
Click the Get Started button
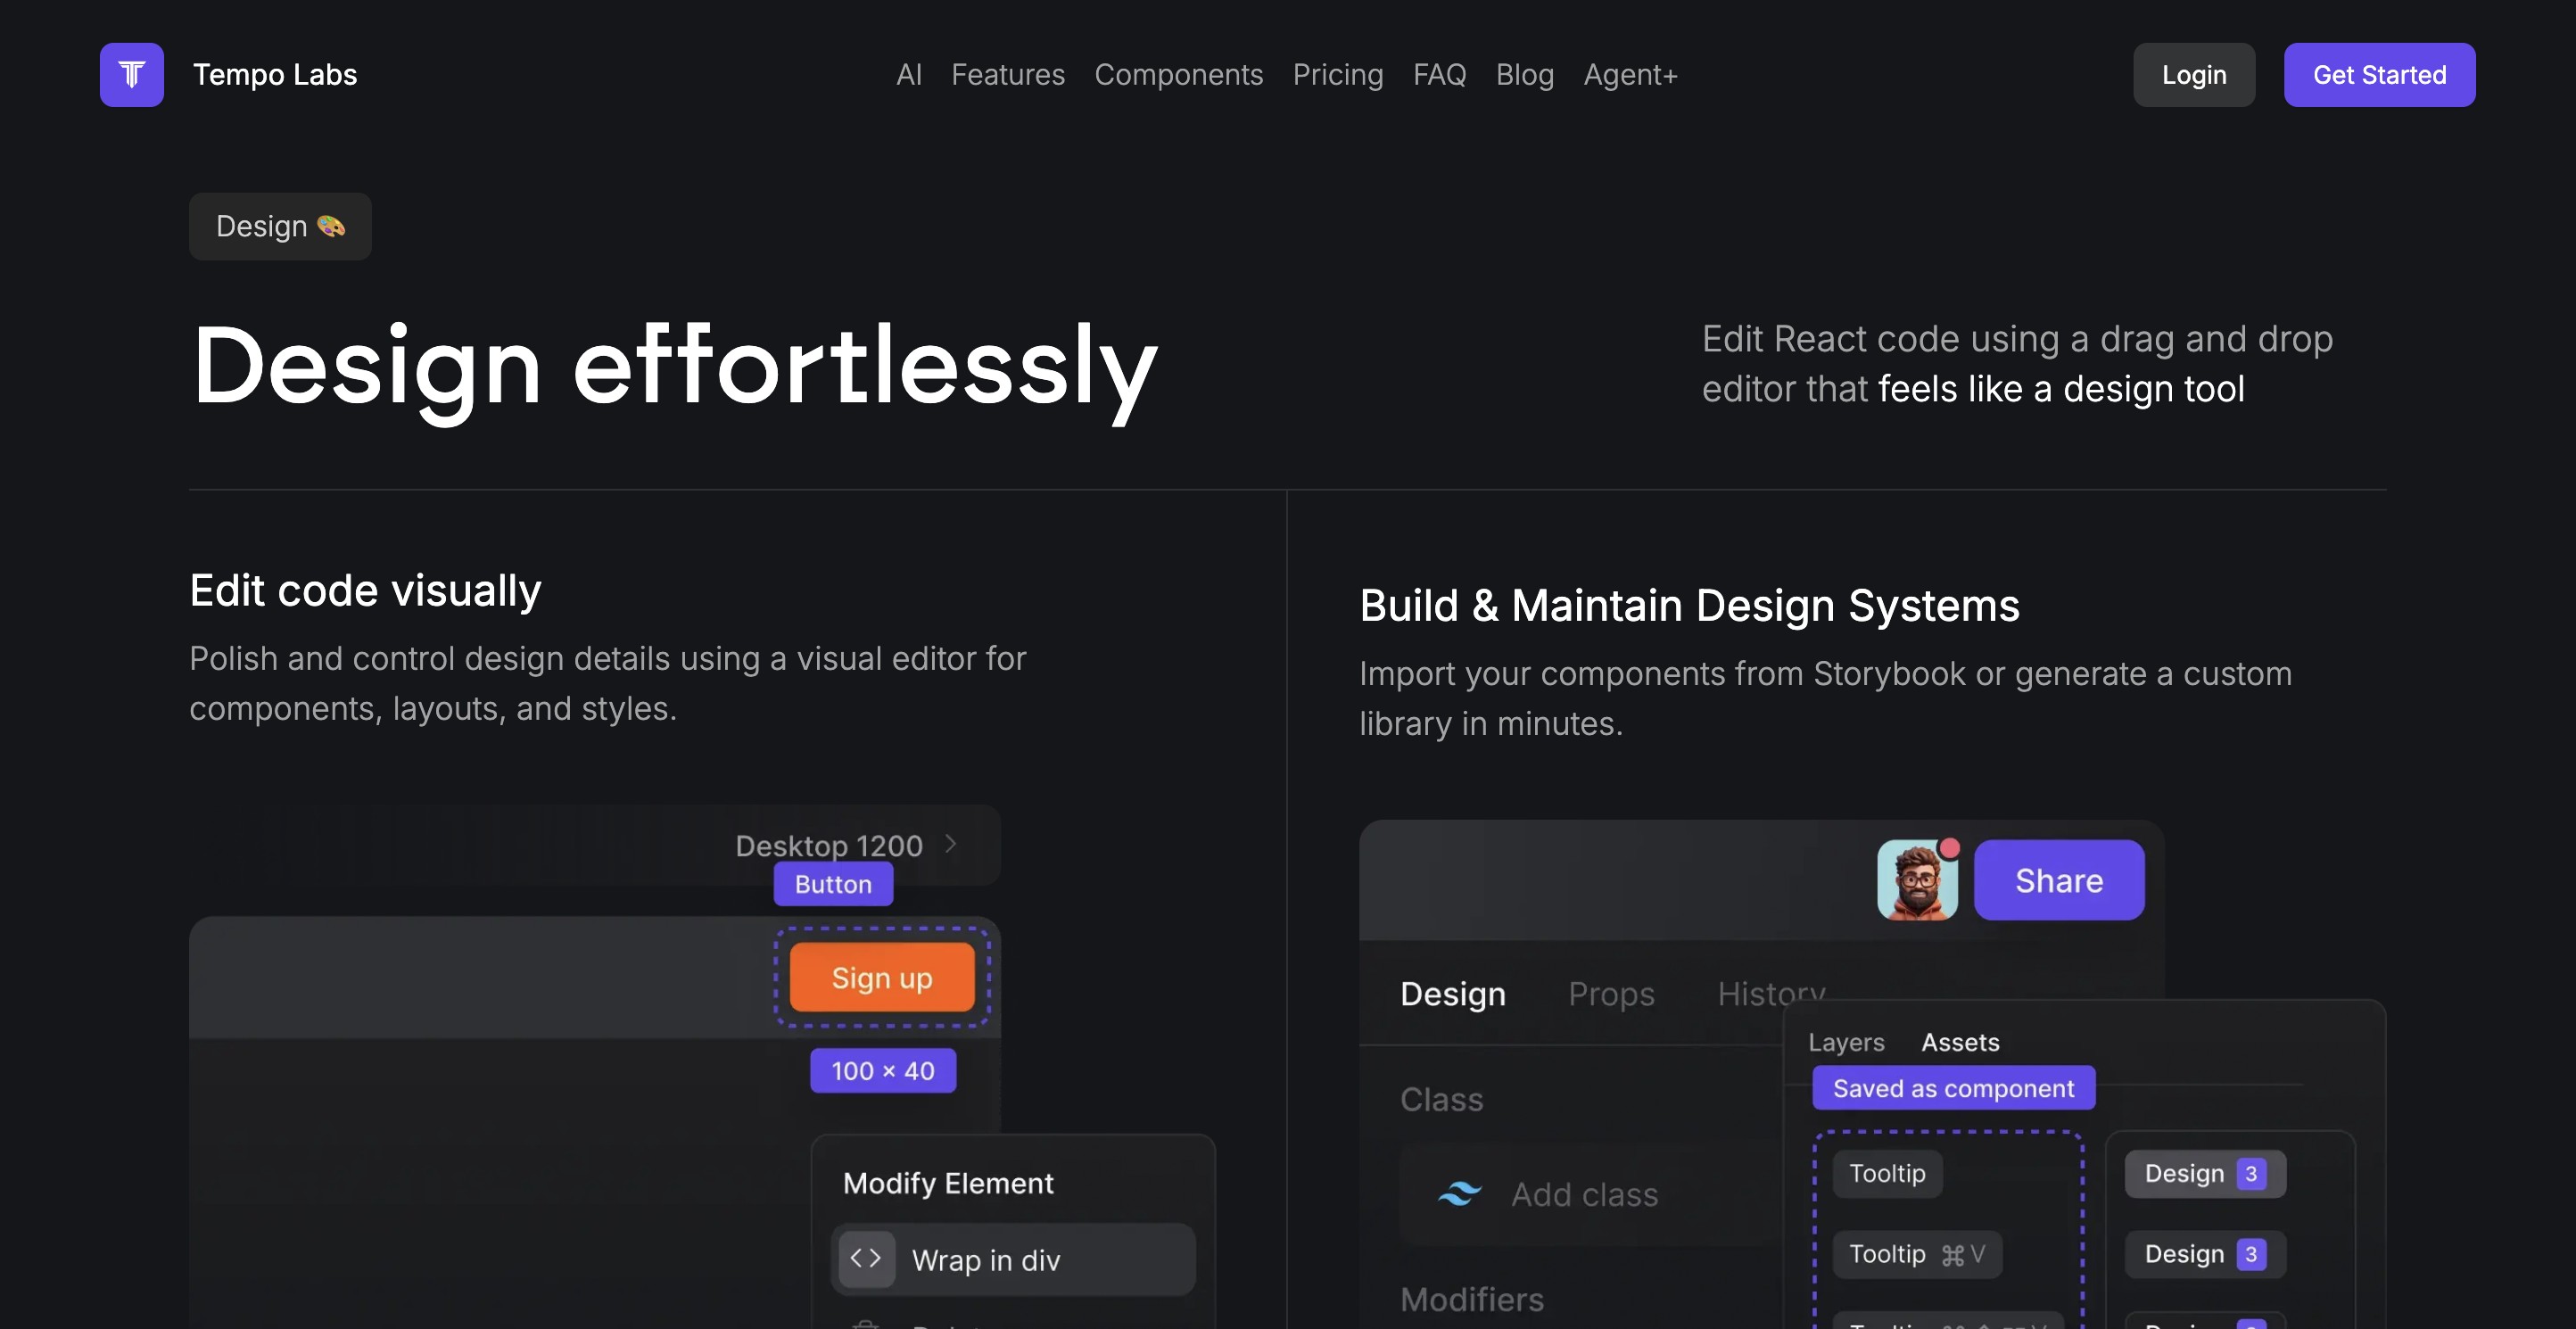click(x=2379, y=75)
